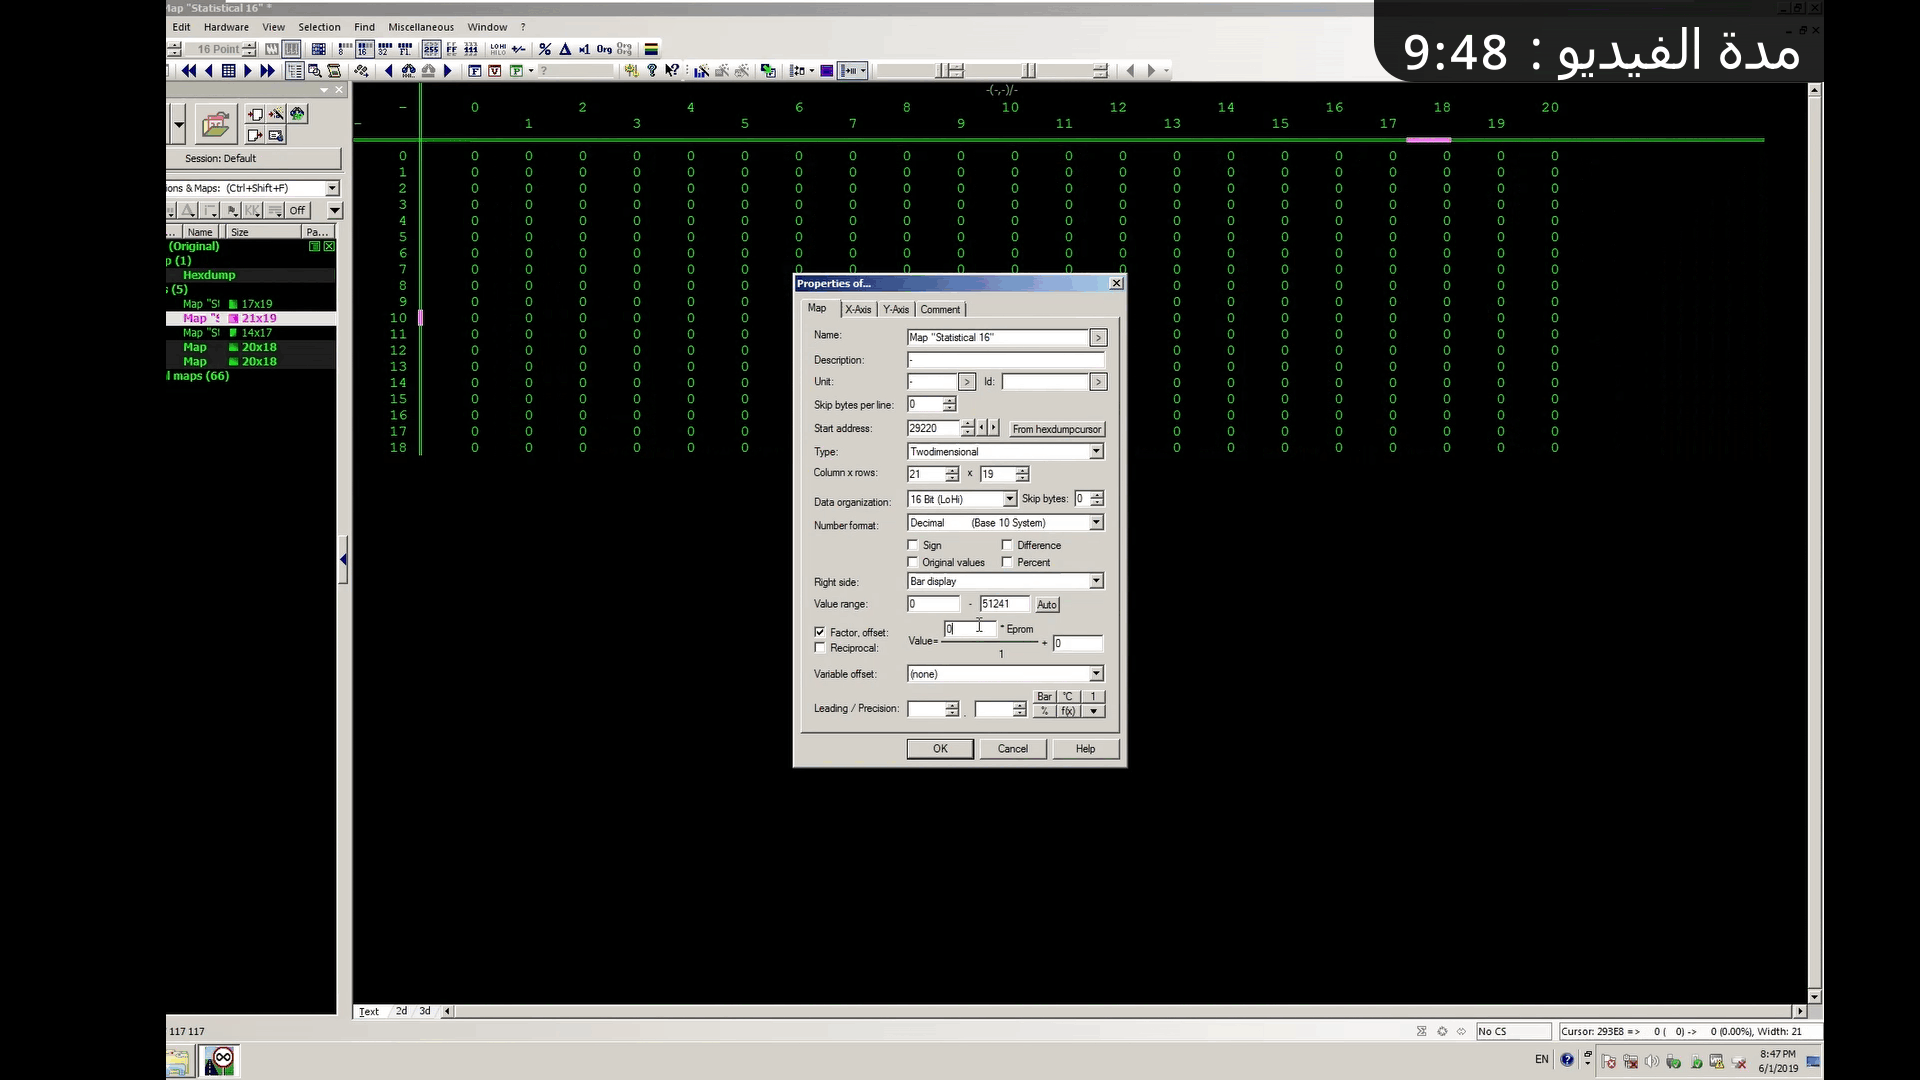Open the Right side Bar display dropdown
This screenshot has height=1080, width=1920.
tap(1096, 581)
